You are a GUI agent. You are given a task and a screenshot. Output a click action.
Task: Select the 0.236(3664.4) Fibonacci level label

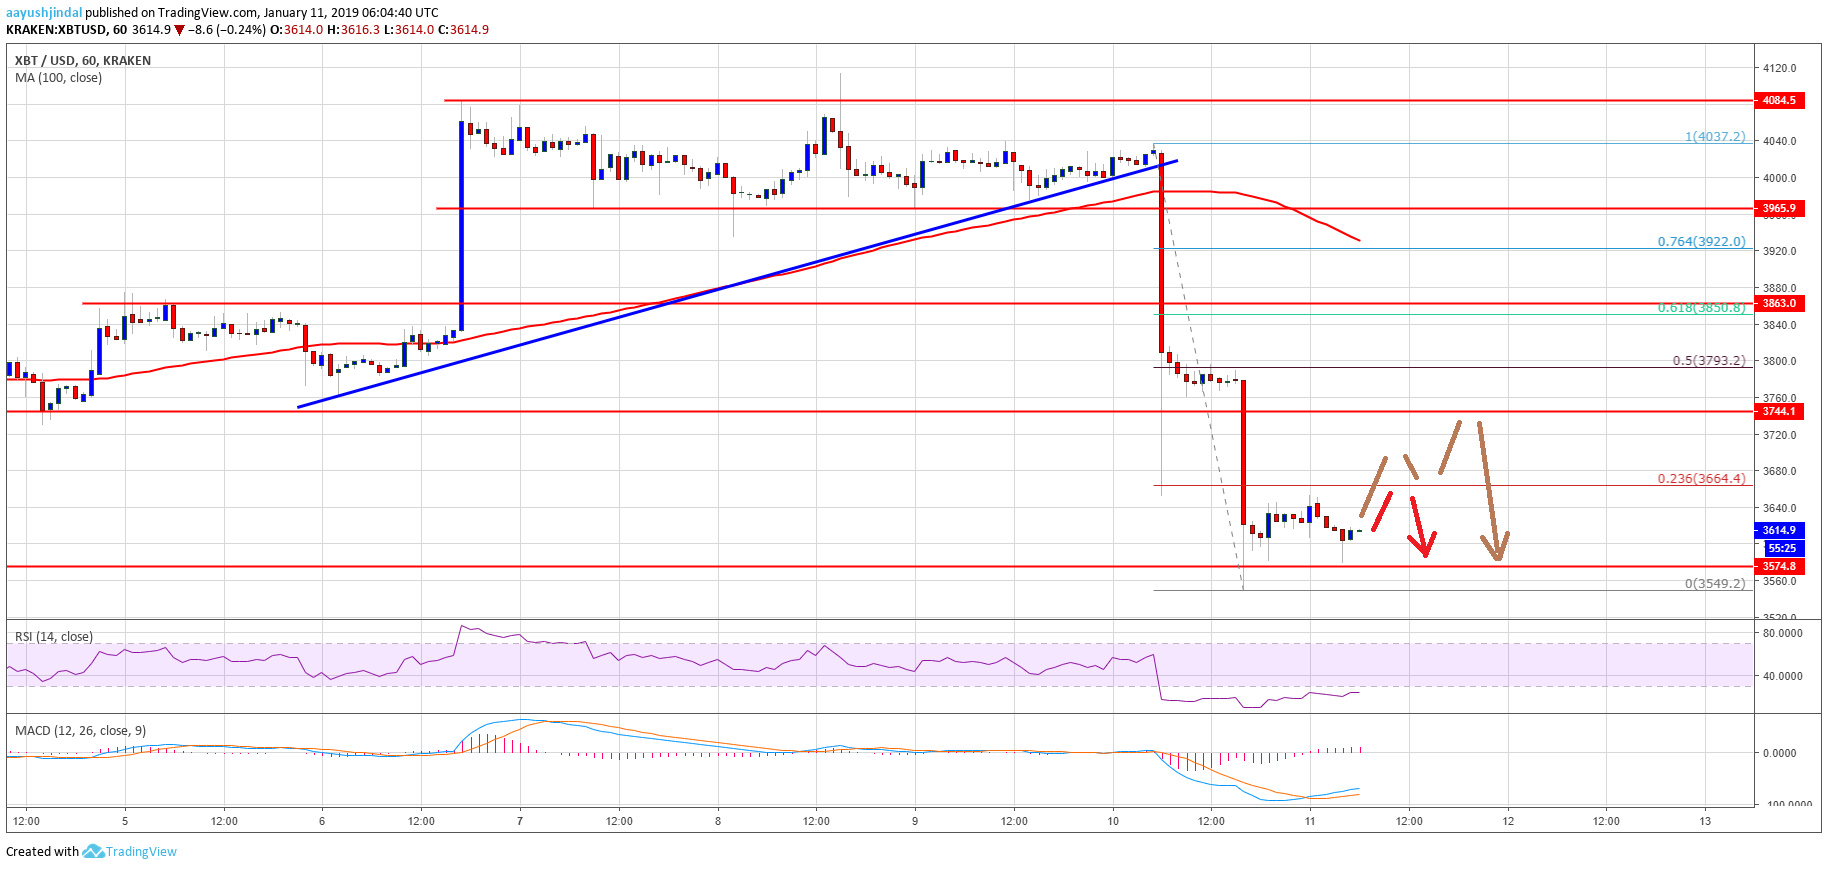click(x=1701, y=479)
